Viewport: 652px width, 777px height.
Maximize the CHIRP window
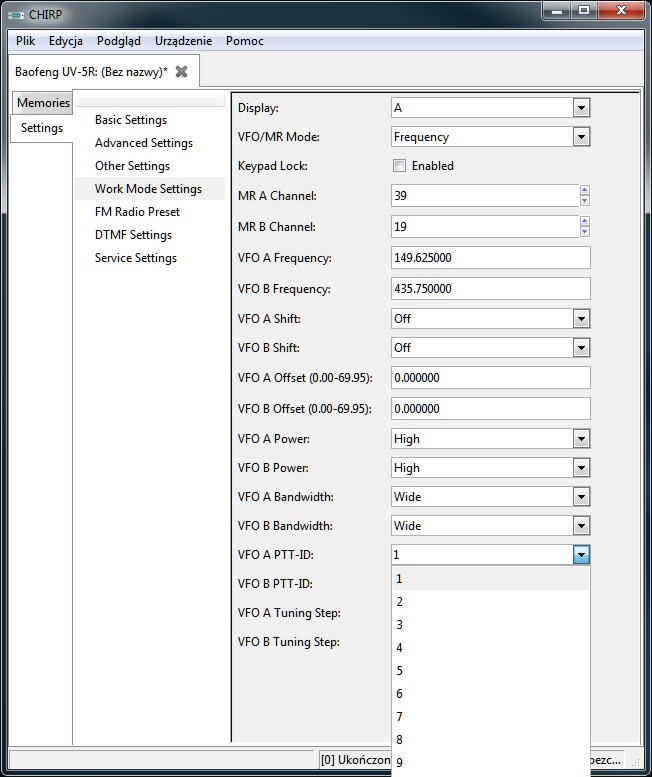584,10
